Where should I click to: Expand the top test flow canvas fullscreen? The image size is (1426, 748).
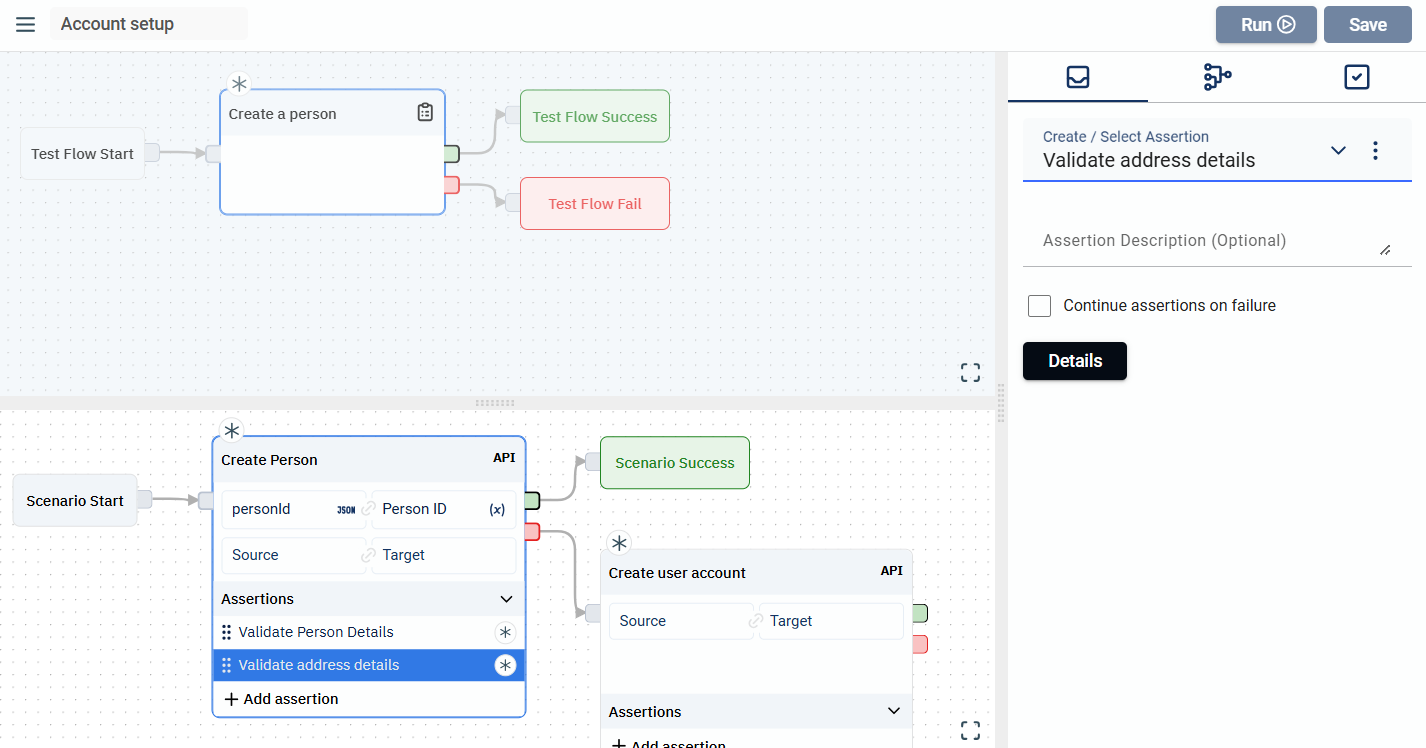point(970,373)
